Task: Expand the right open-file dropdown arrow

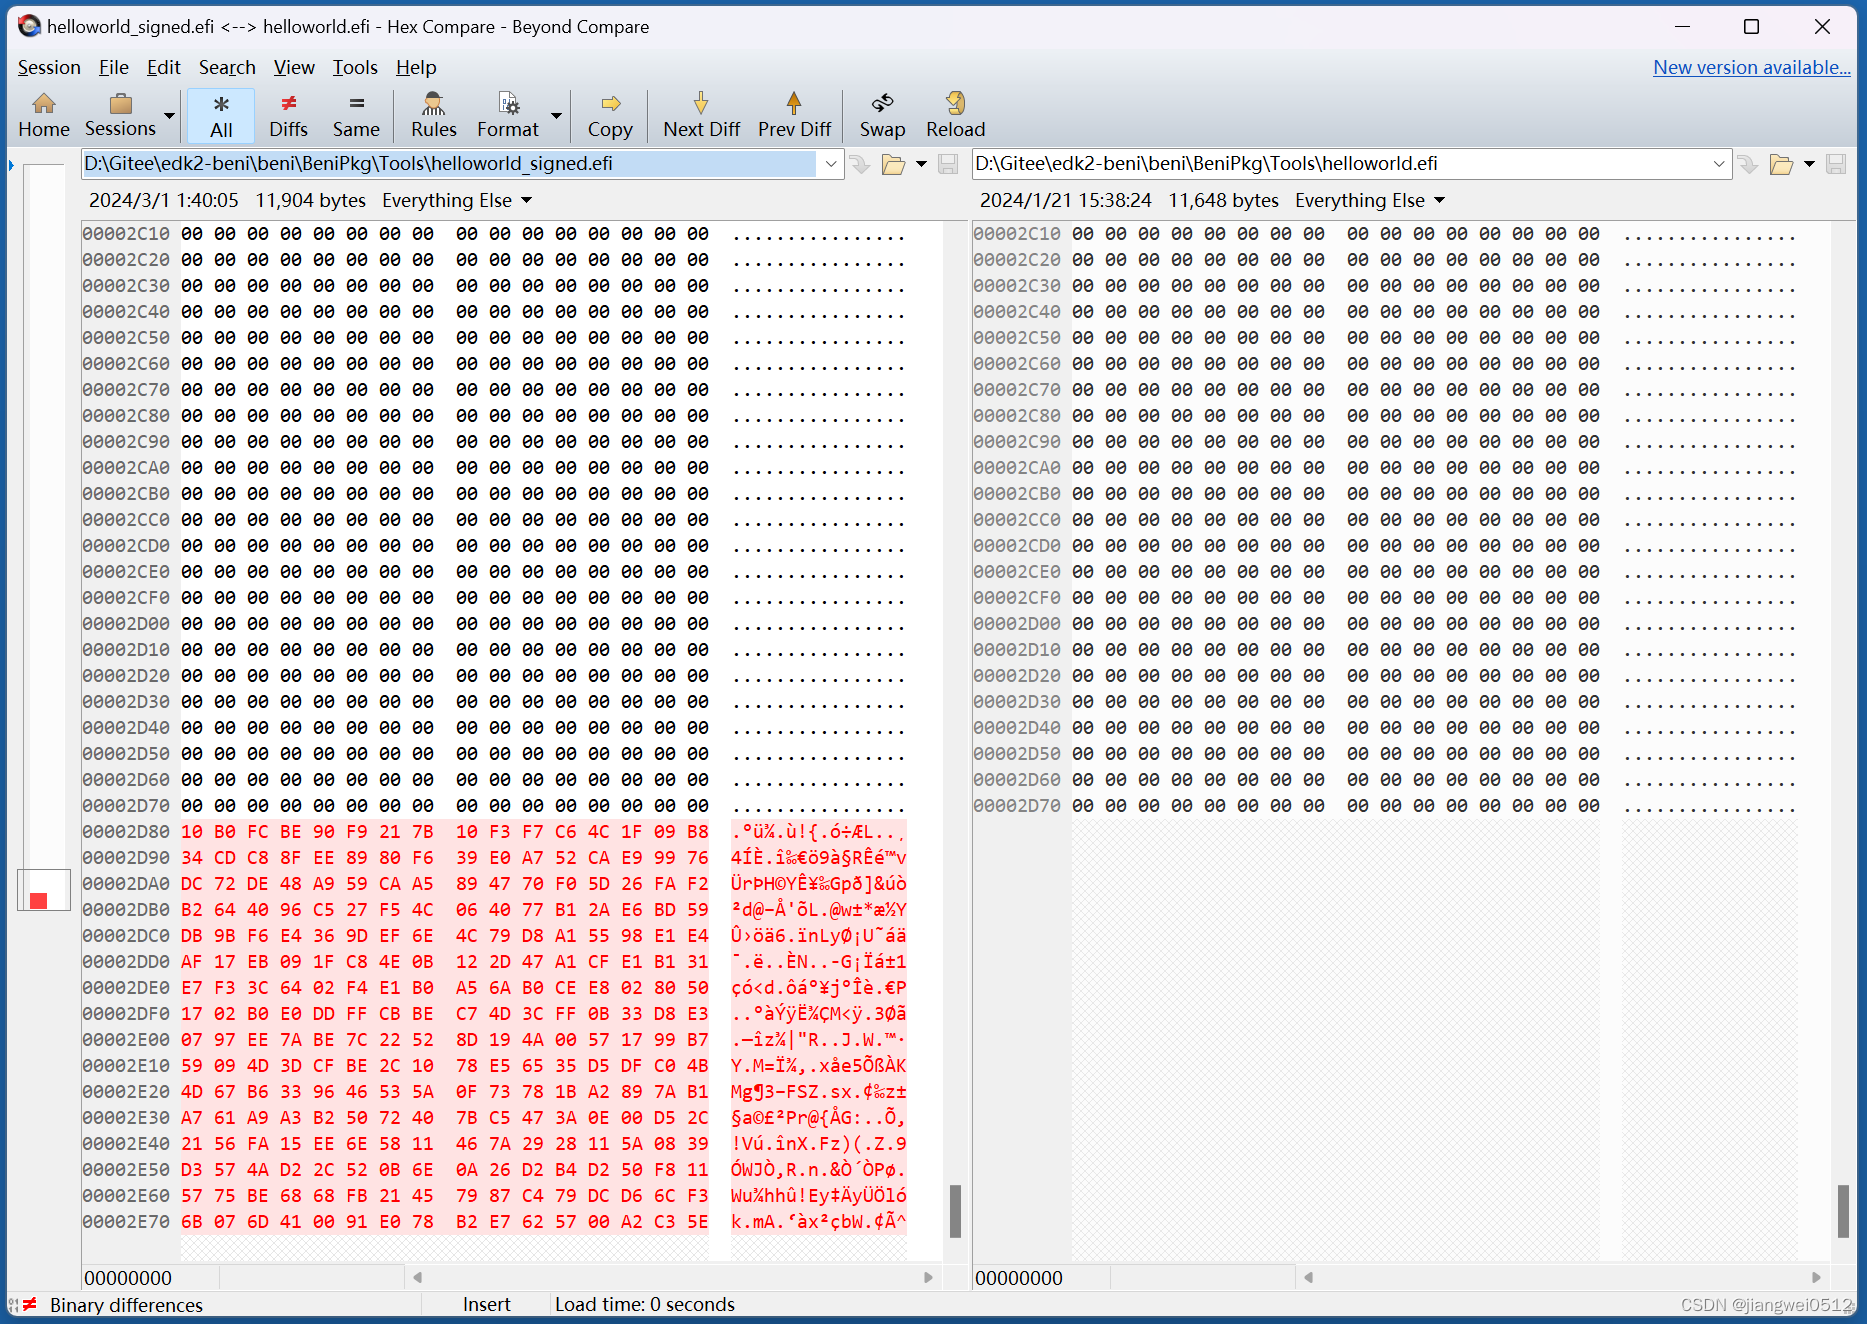Action: tap(1809, 164)
